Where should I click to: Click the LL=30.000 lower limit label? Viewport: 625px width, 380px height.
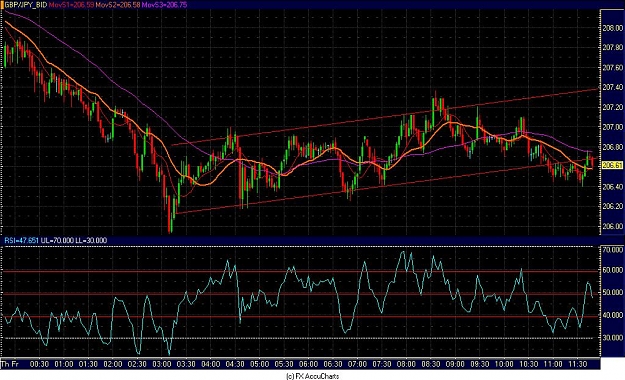[91, 240]
